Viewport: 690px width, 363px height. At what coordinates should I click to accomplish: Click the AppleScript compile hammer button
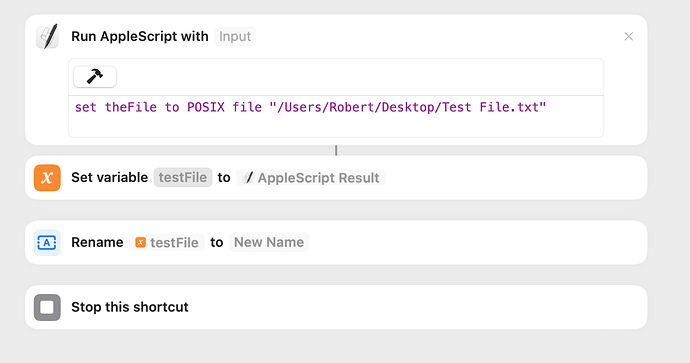click(95, 77)
